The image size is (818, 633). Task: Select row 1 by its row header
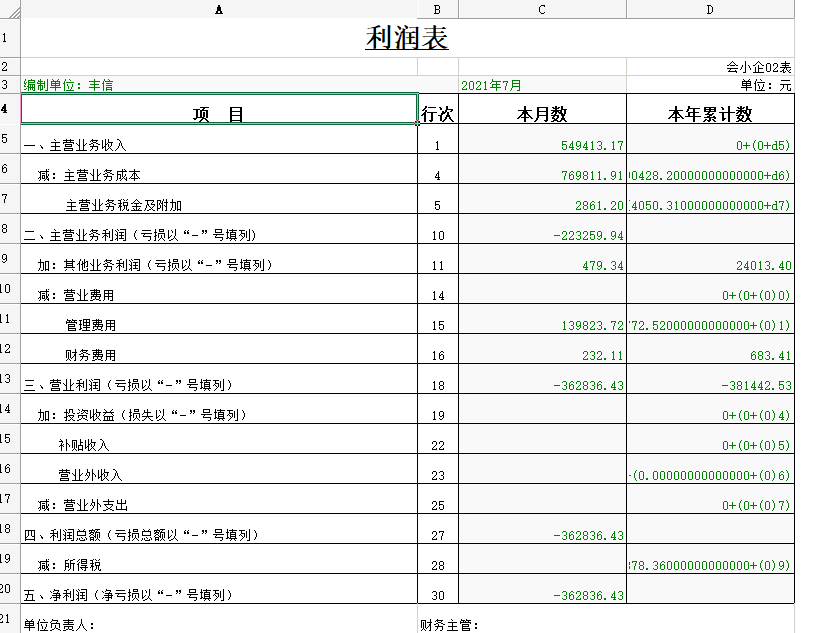(x=10, y=38)
